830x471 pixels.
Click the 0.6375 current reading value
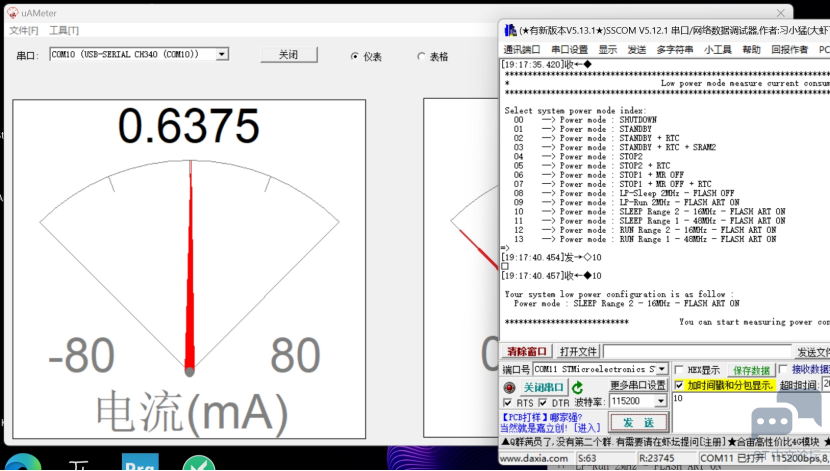click(x=188, y=126)
